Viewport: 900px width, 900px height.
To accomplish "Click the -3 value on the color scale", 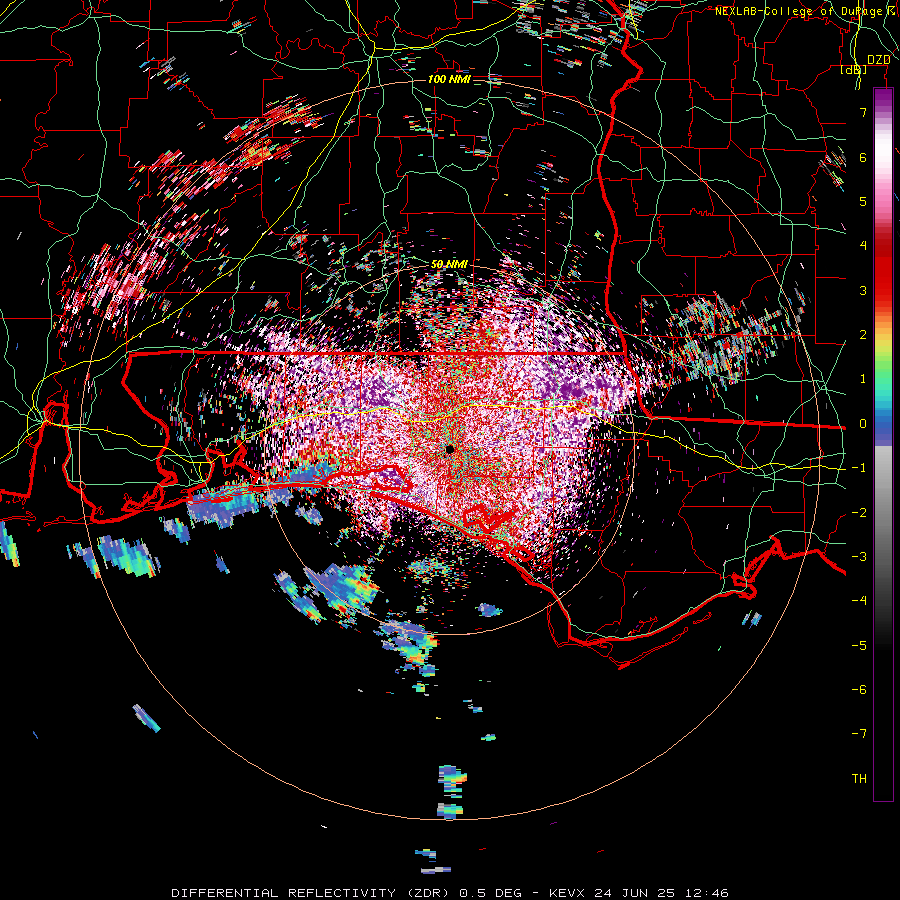I will coord(859,557).
